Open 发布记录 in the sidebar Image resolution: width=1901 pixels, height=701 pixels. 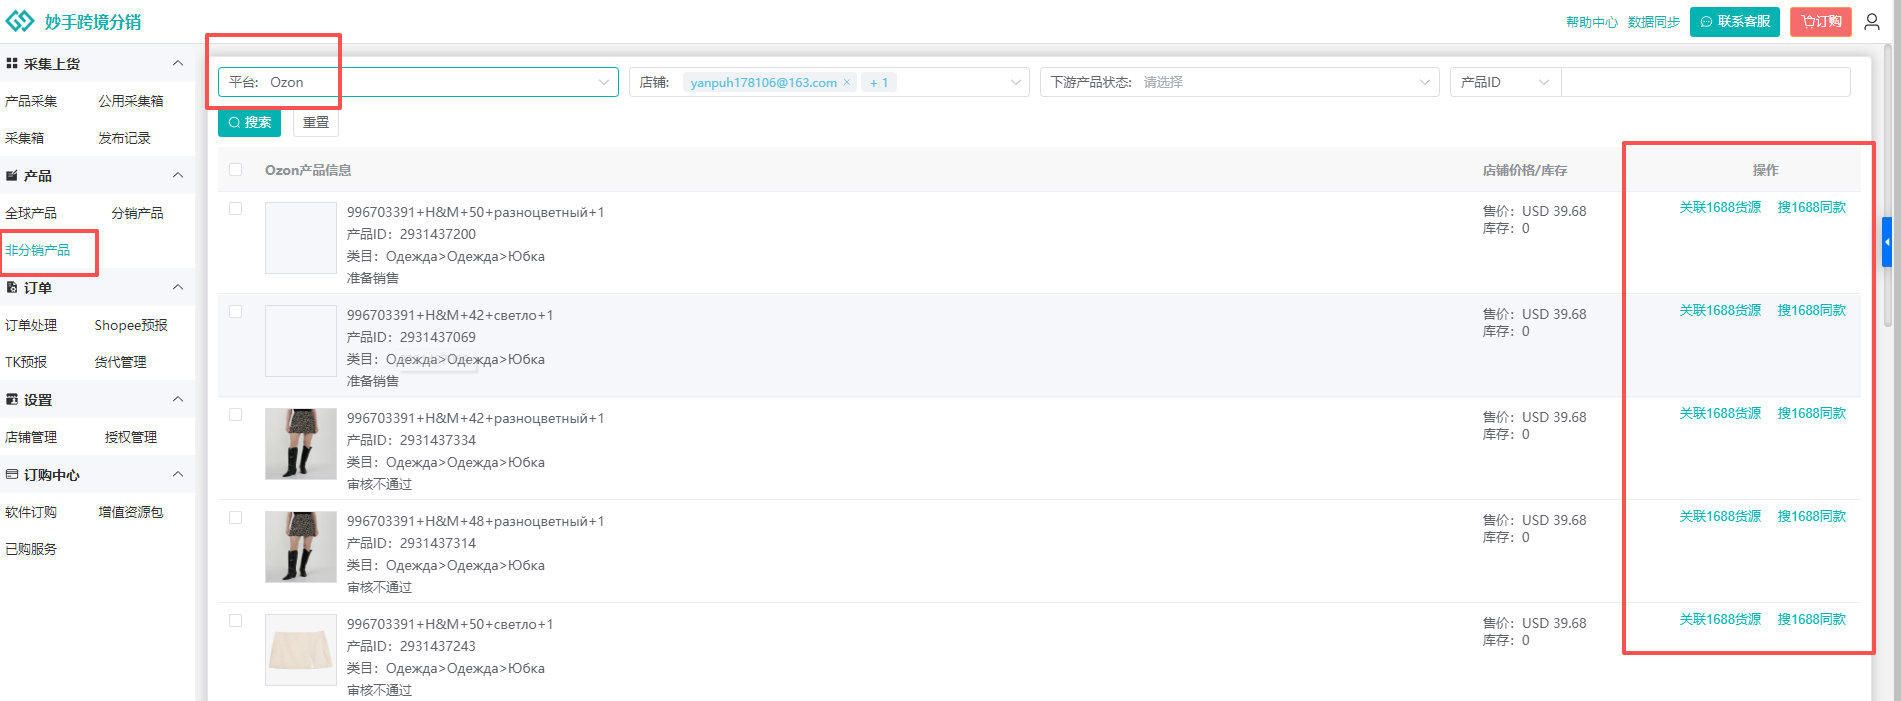pyautogui.click(x=124, y=138)
